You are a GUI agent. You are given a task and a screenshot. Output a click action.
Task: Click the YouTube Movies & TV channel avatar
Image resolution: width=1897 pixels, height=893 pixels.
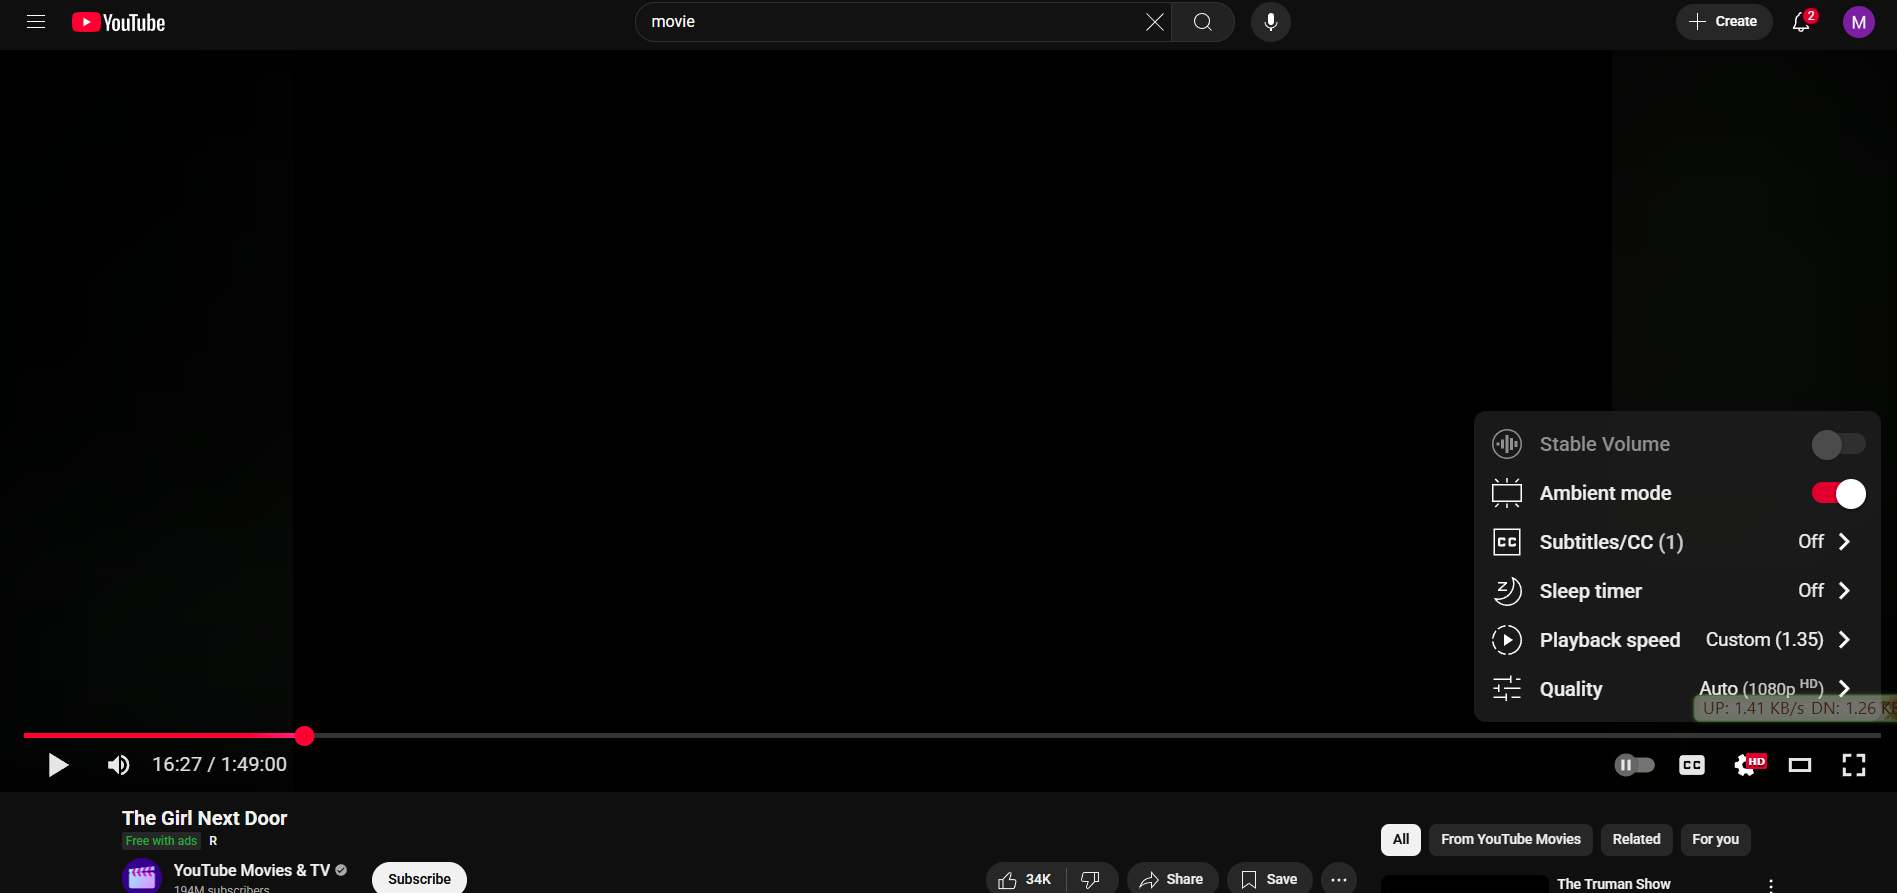click(x=142, y=877)
